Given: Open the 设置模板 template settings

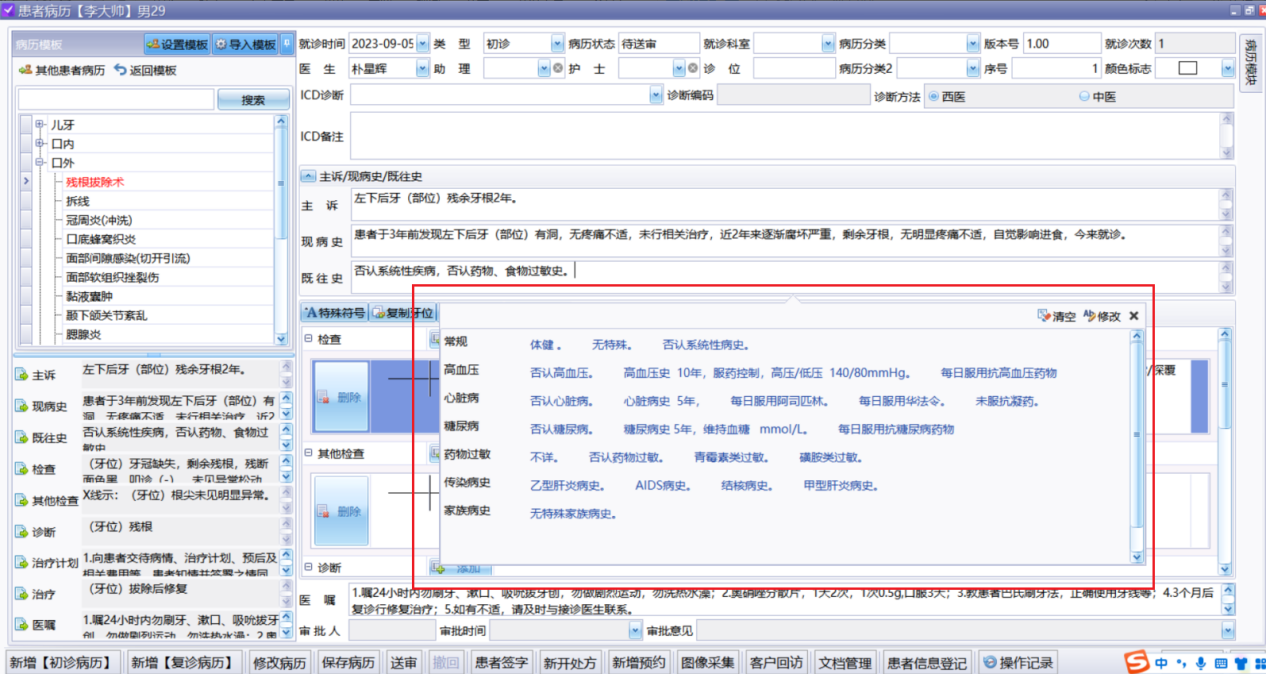Looking at the screenshot, I should tap(177, 45).
